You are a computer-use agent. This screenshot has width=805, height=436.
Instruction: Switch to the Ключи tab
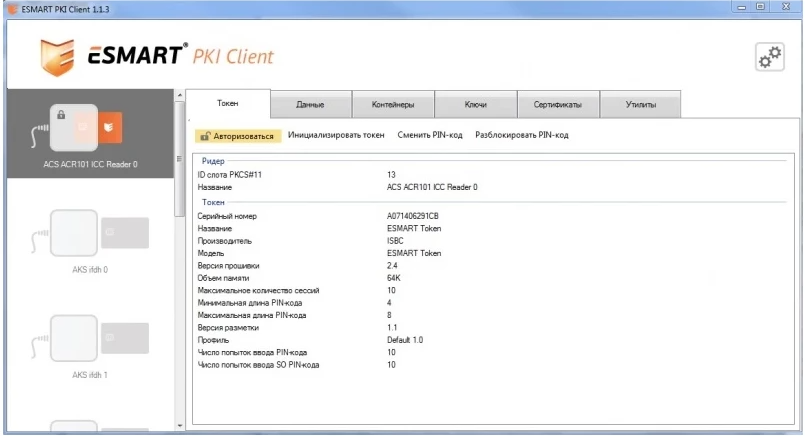tap(475, 104)
